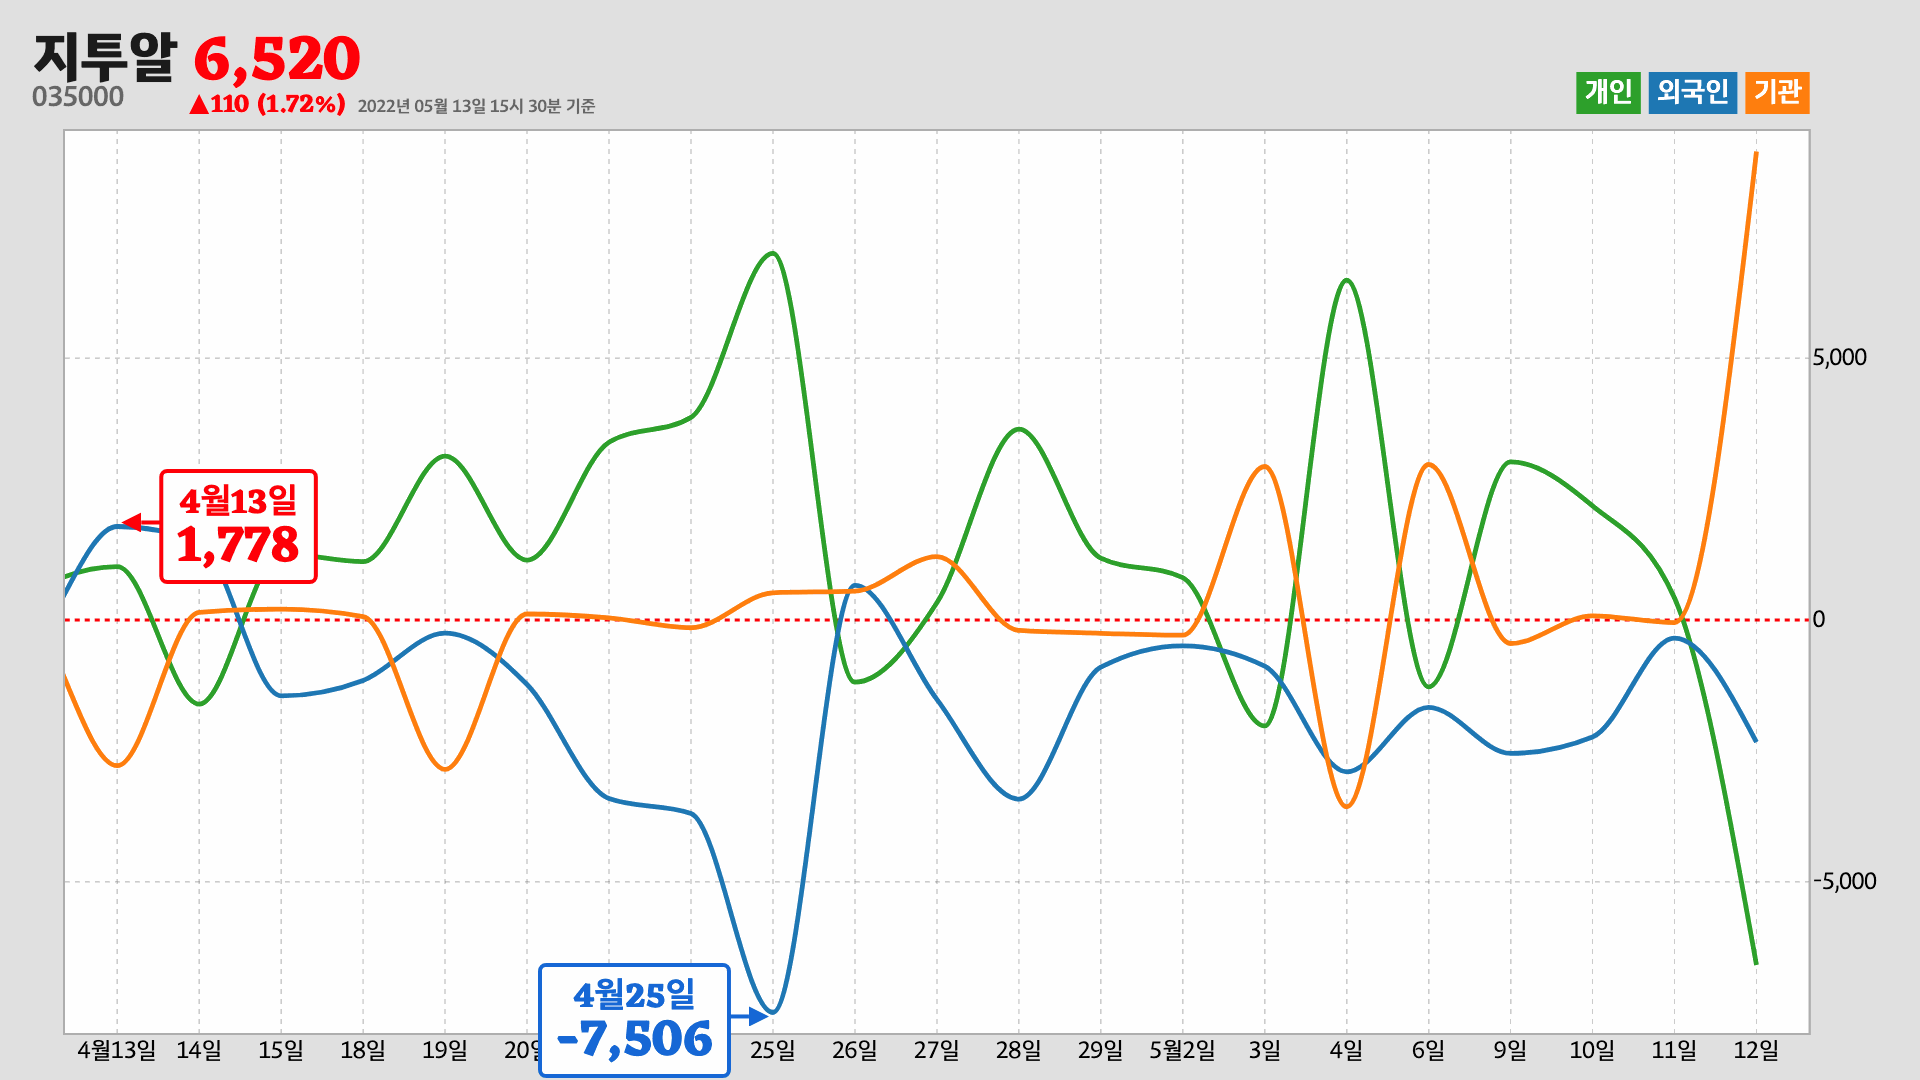The width and height of the screenshot is (1920, 1080).
Task: Click the -5,000 y-axis label
Action: tap(1845, 881)
